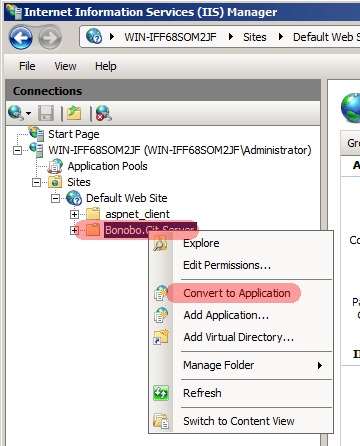Click the Connections panel header

pos(163,91)
